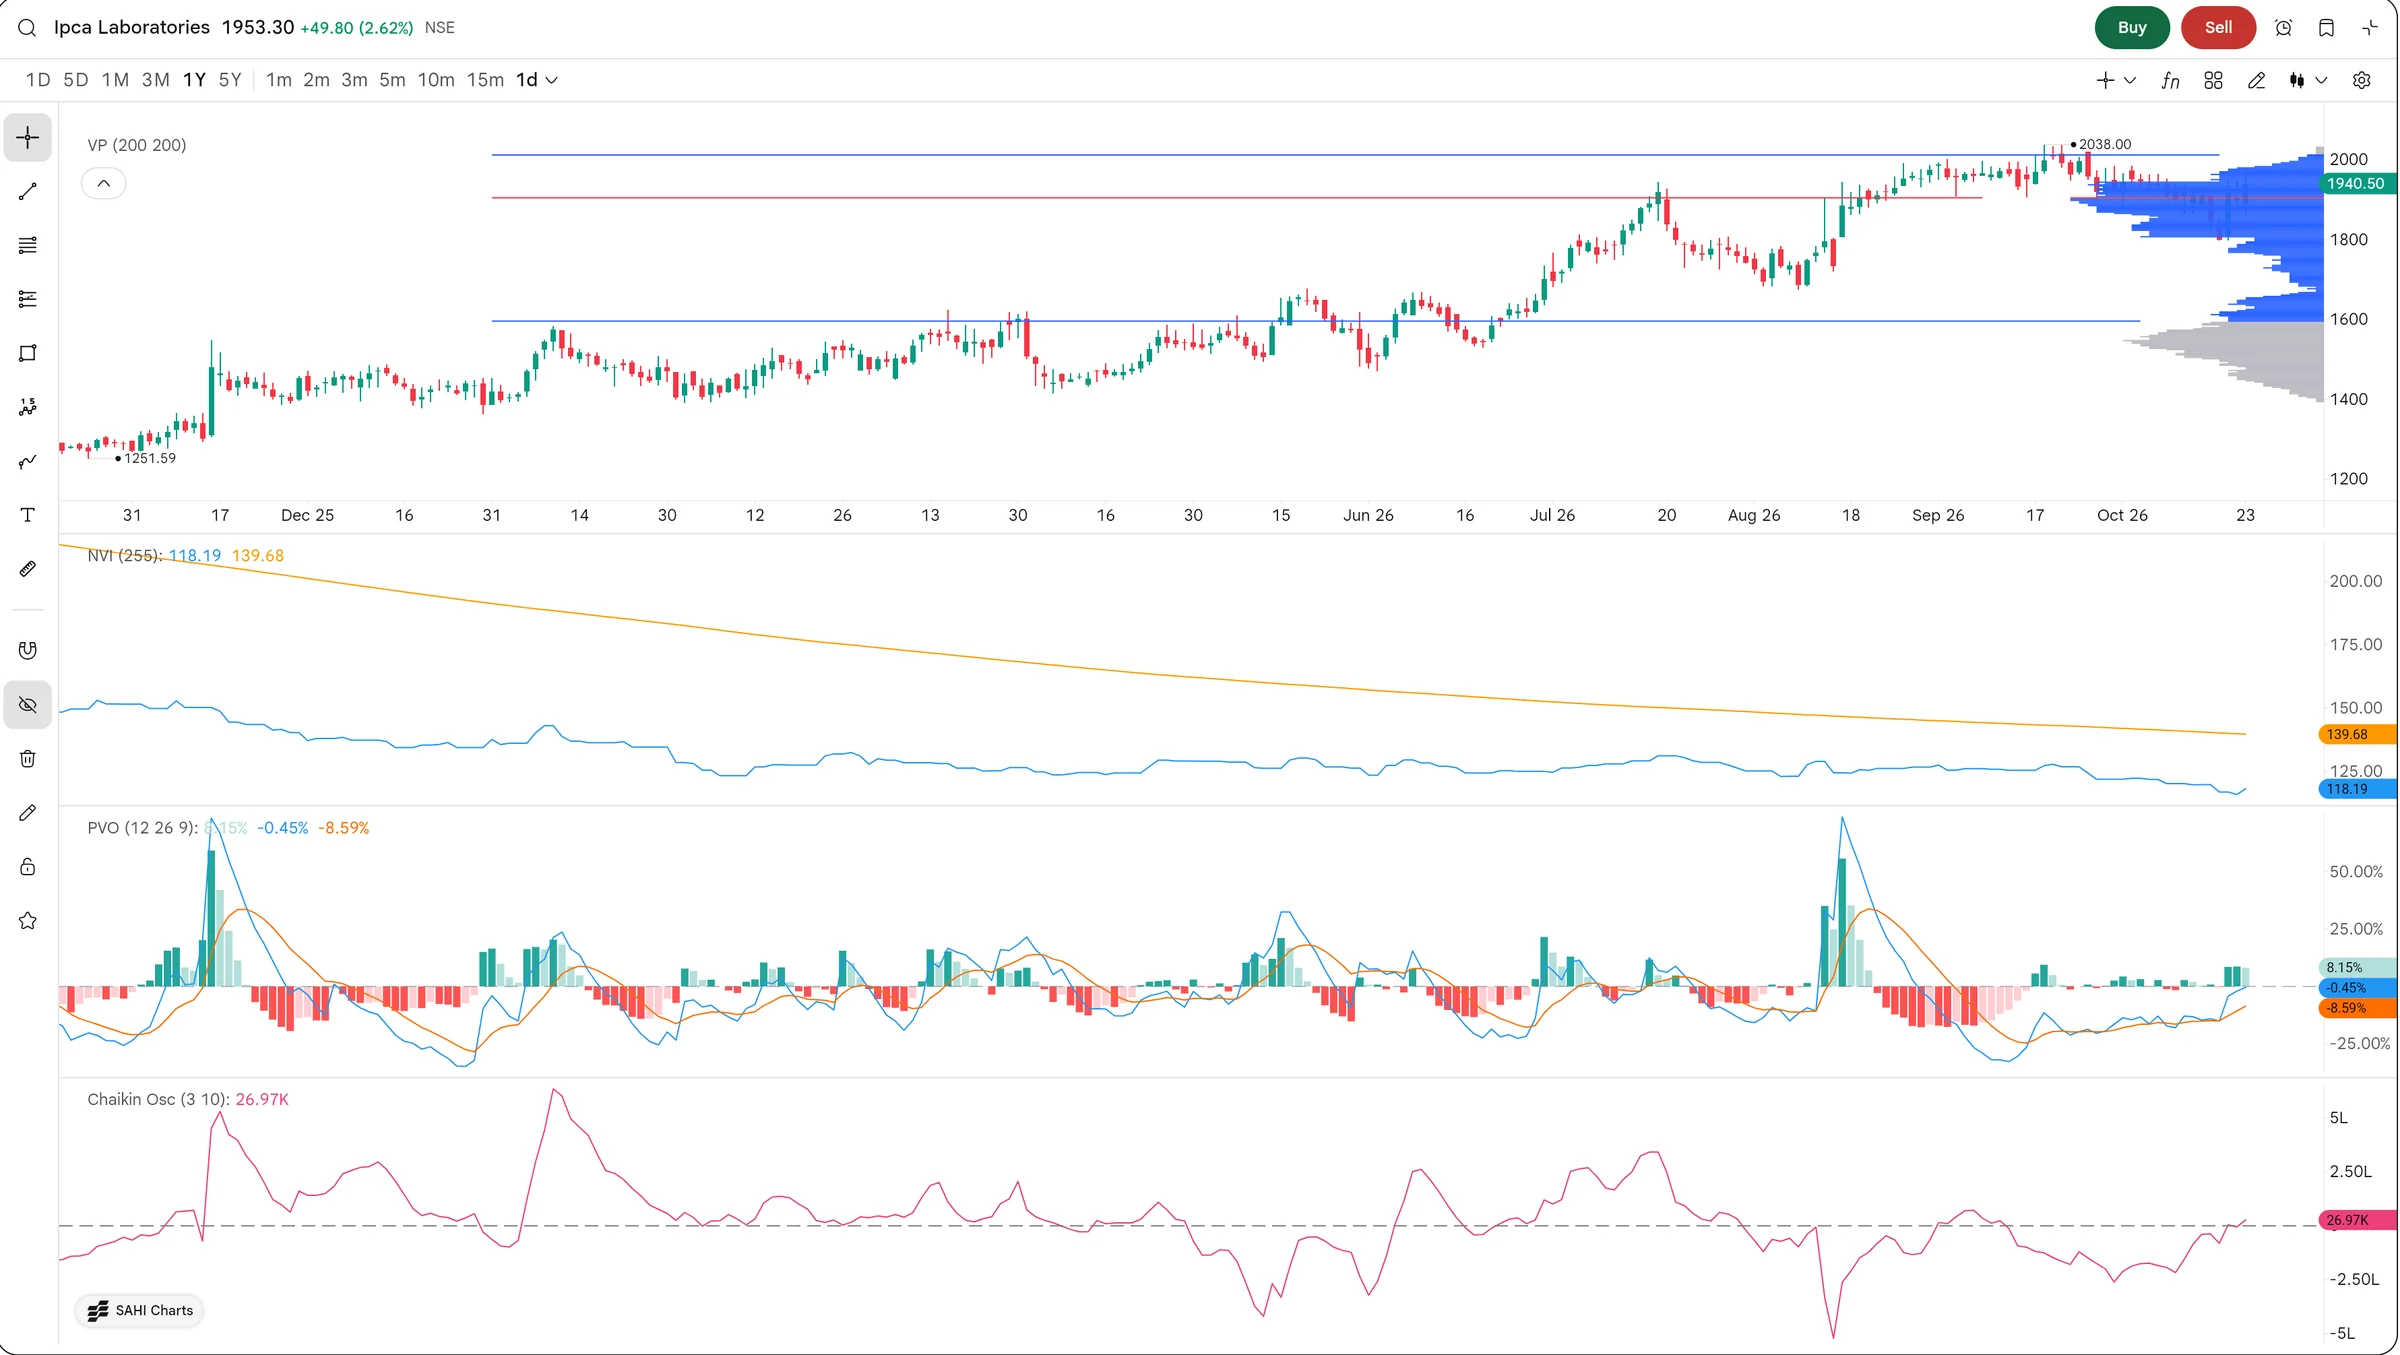Select the rectangle shape tool
The image size is (2400, 1355).
pos(28,353)
